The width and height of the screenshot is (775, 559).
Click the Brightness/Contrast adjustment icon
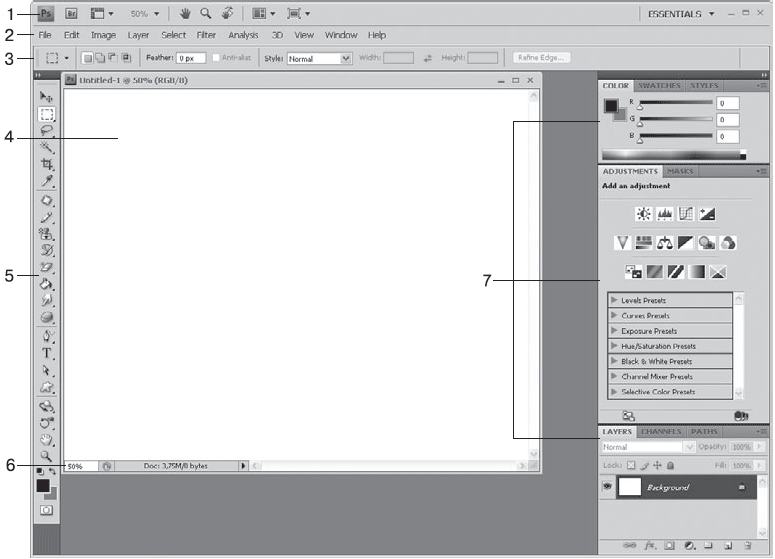pyautogui.click(x=643, y=213)
